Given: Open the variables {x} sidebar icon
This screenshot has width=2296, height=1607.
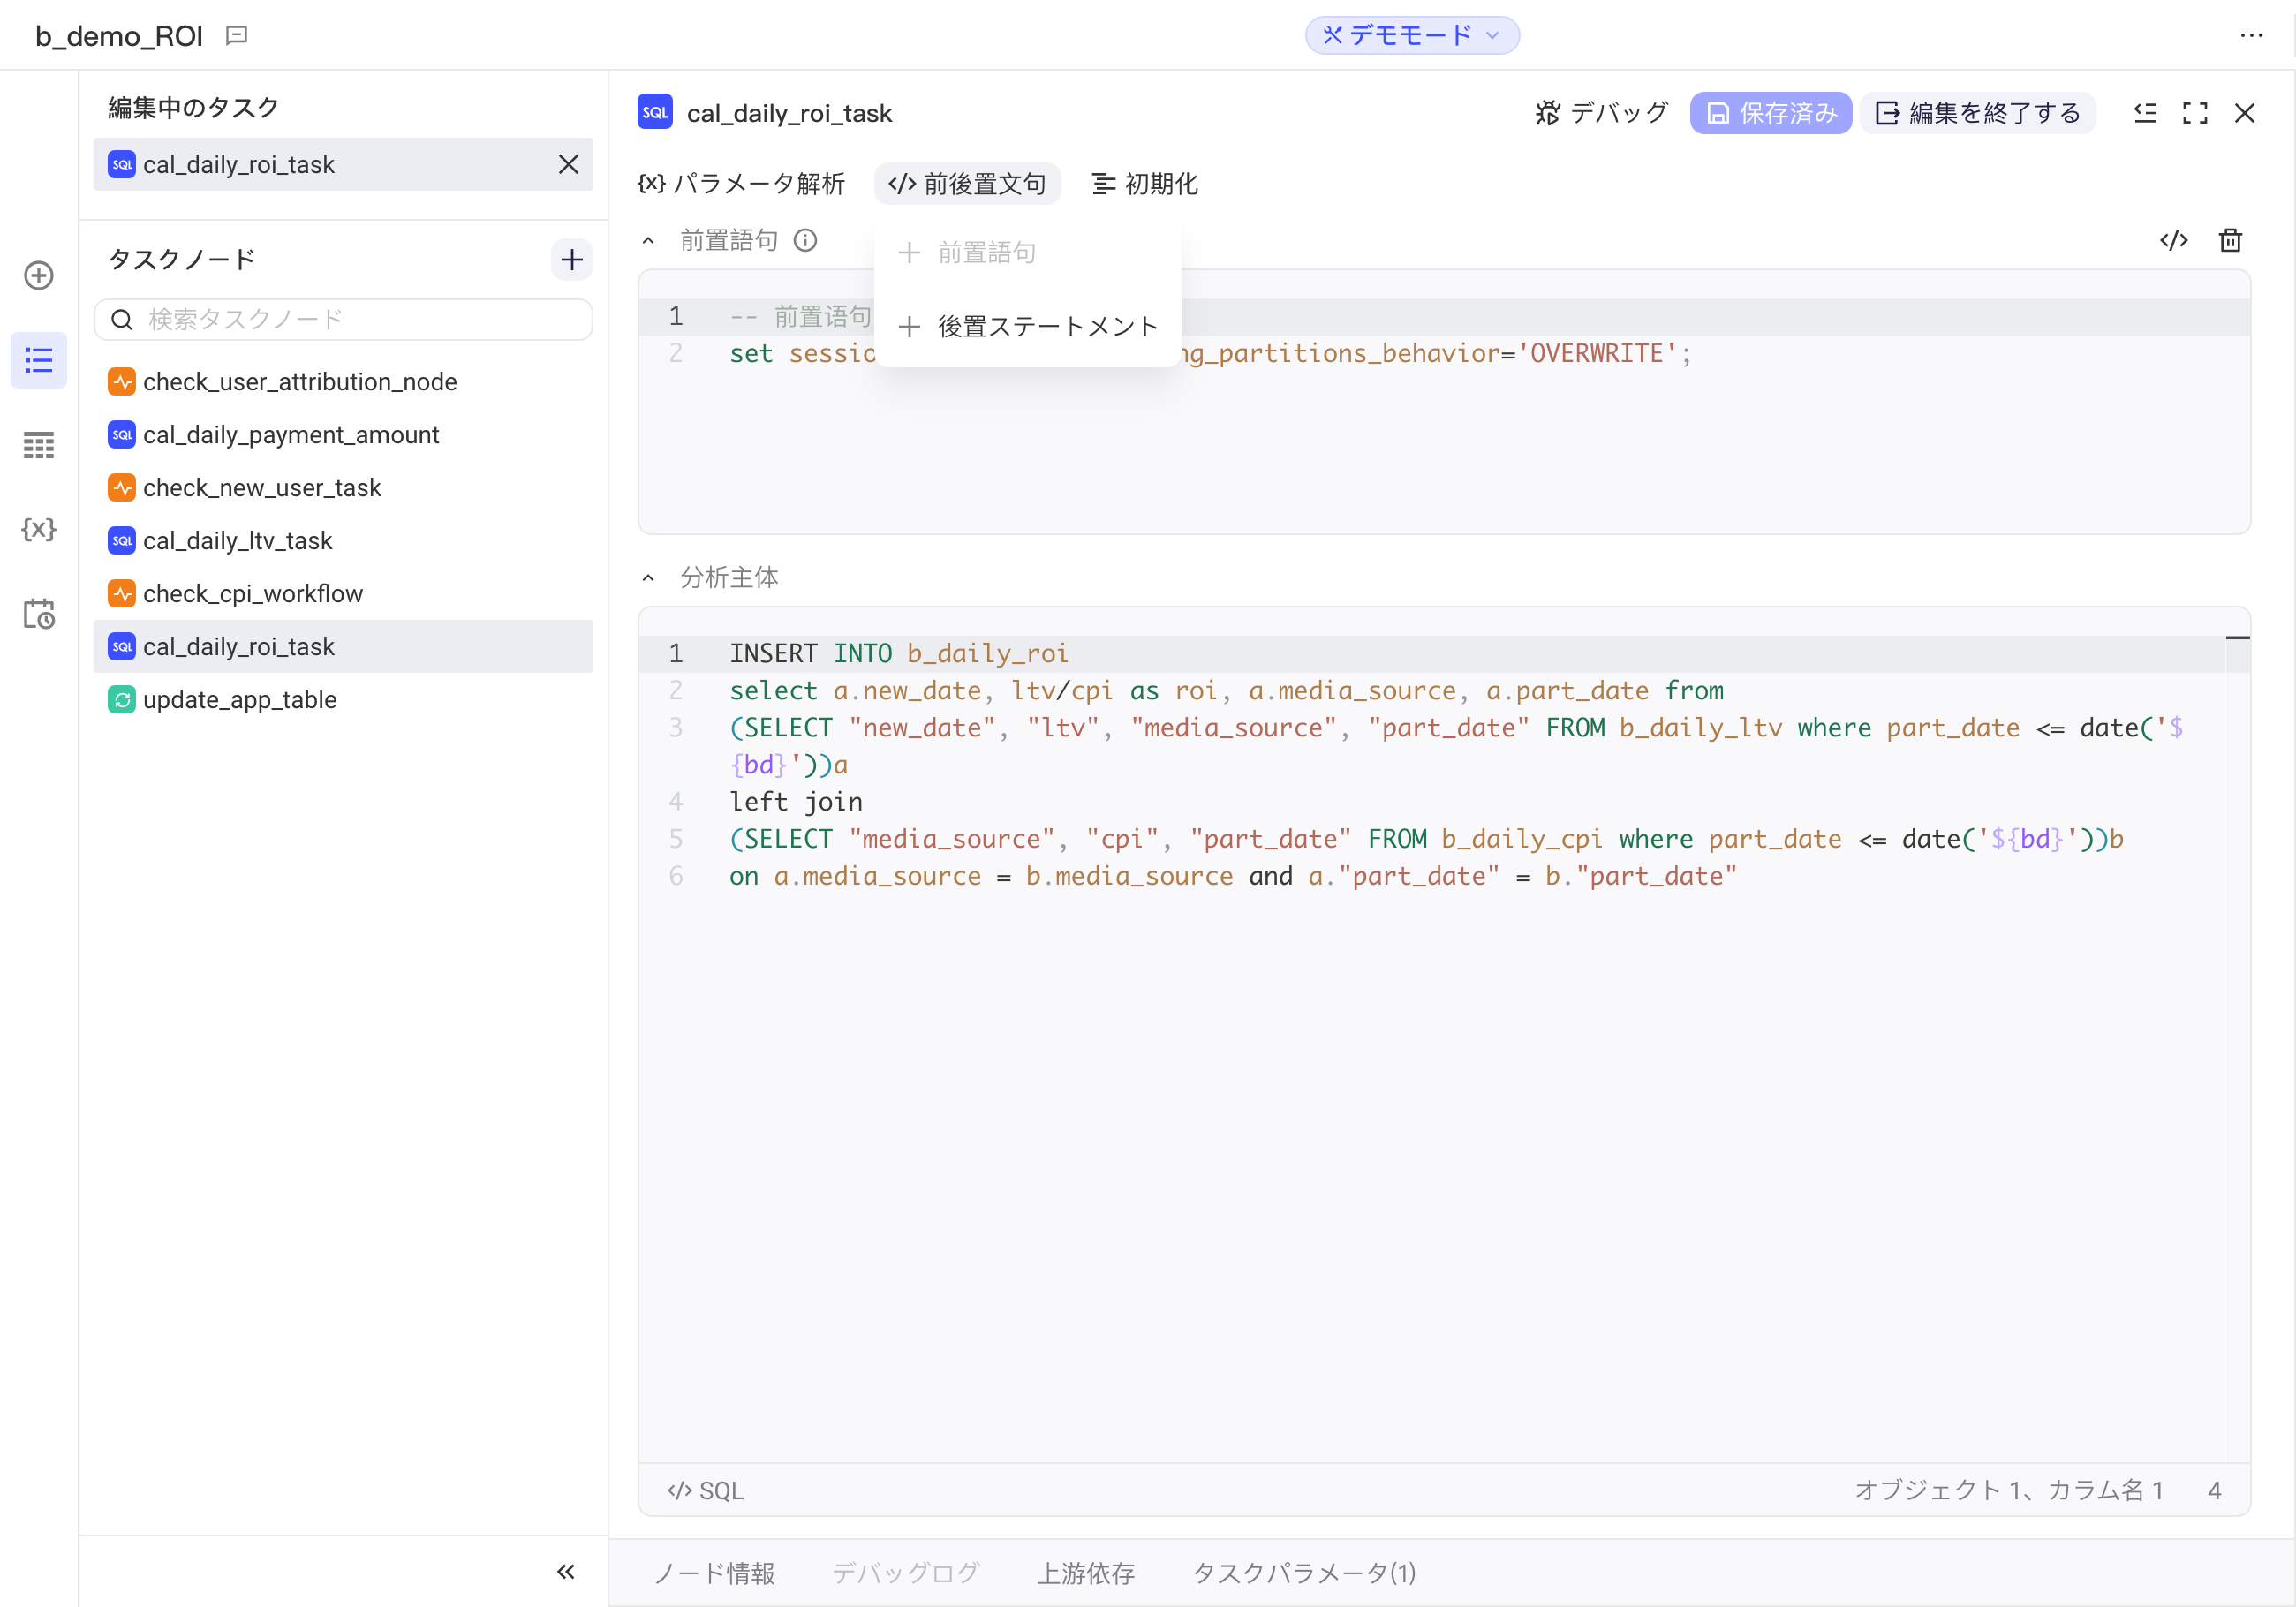Looking at the screenshot, I should click(39, 529).
